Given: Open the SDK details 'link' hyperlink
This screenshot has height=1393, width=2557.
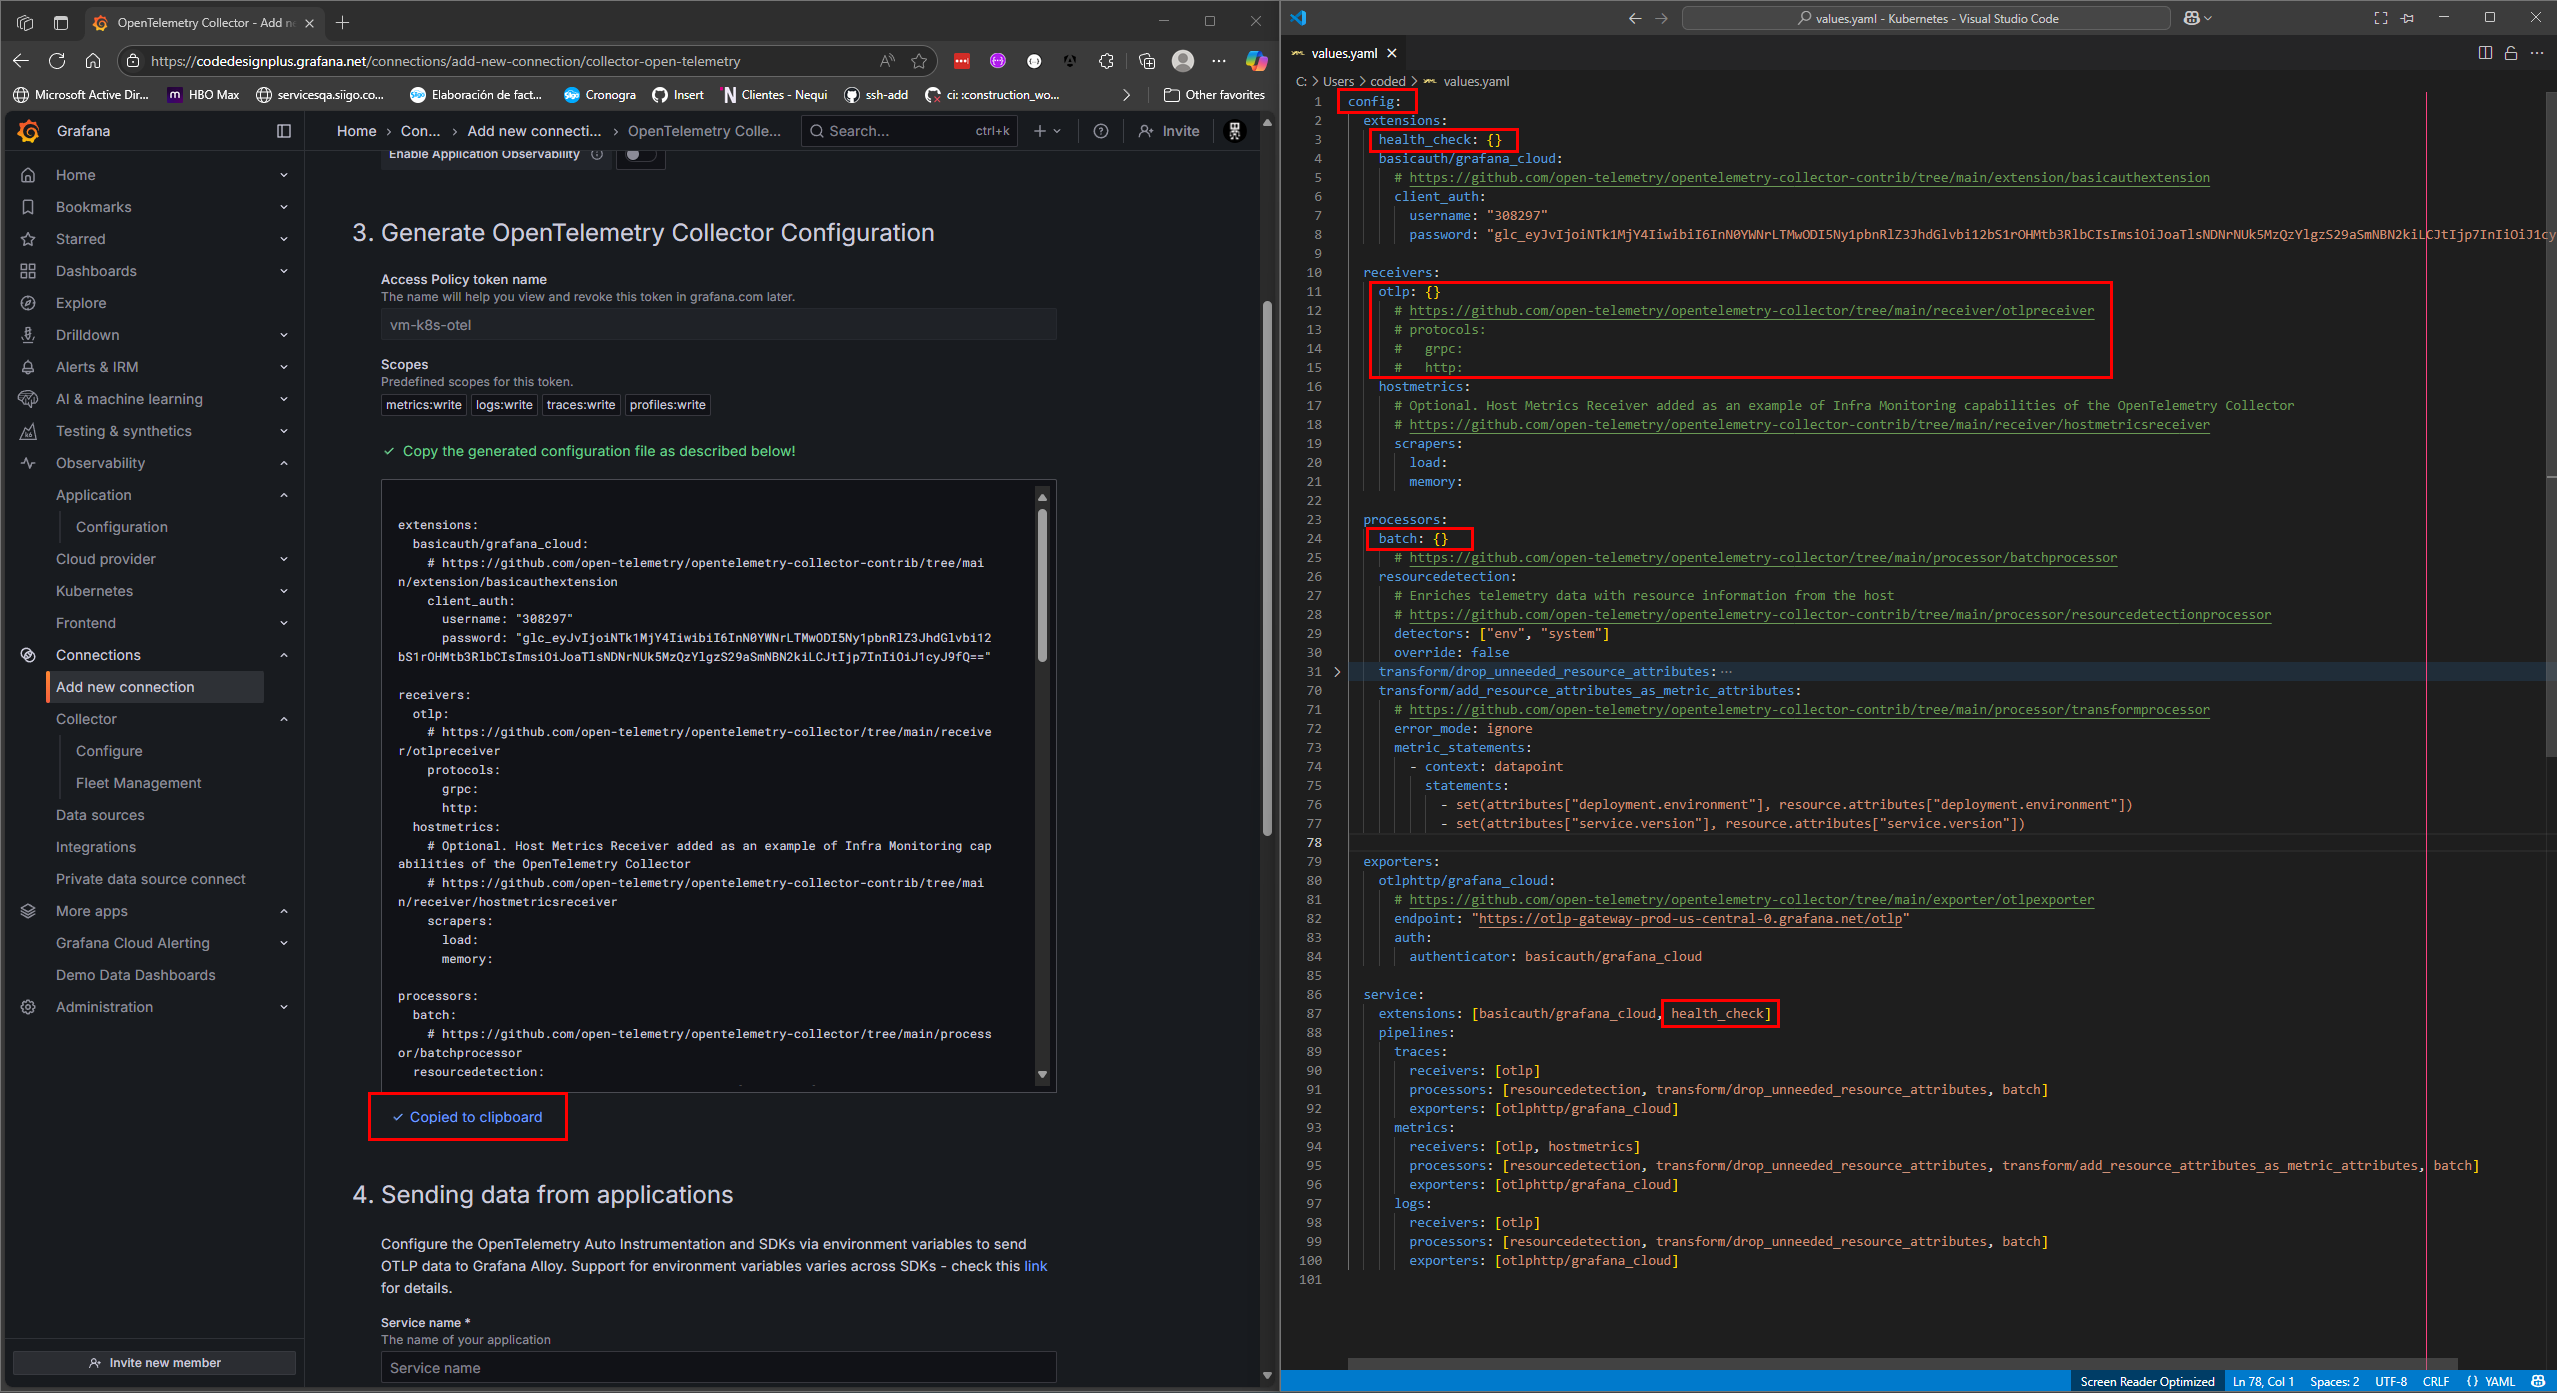Looking at the screenshot, I should pos(1036,1266).
